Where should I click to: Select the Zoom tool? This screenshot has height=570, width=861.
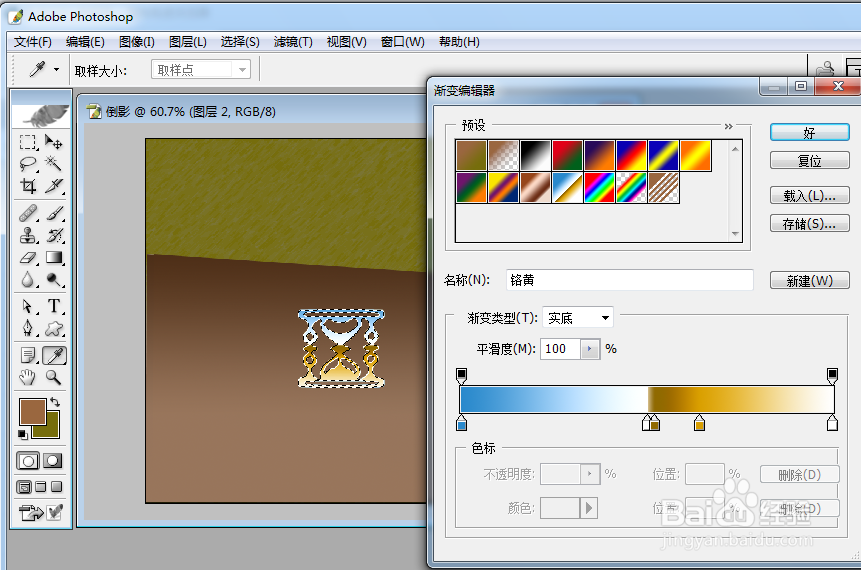[x=54, y=377]
